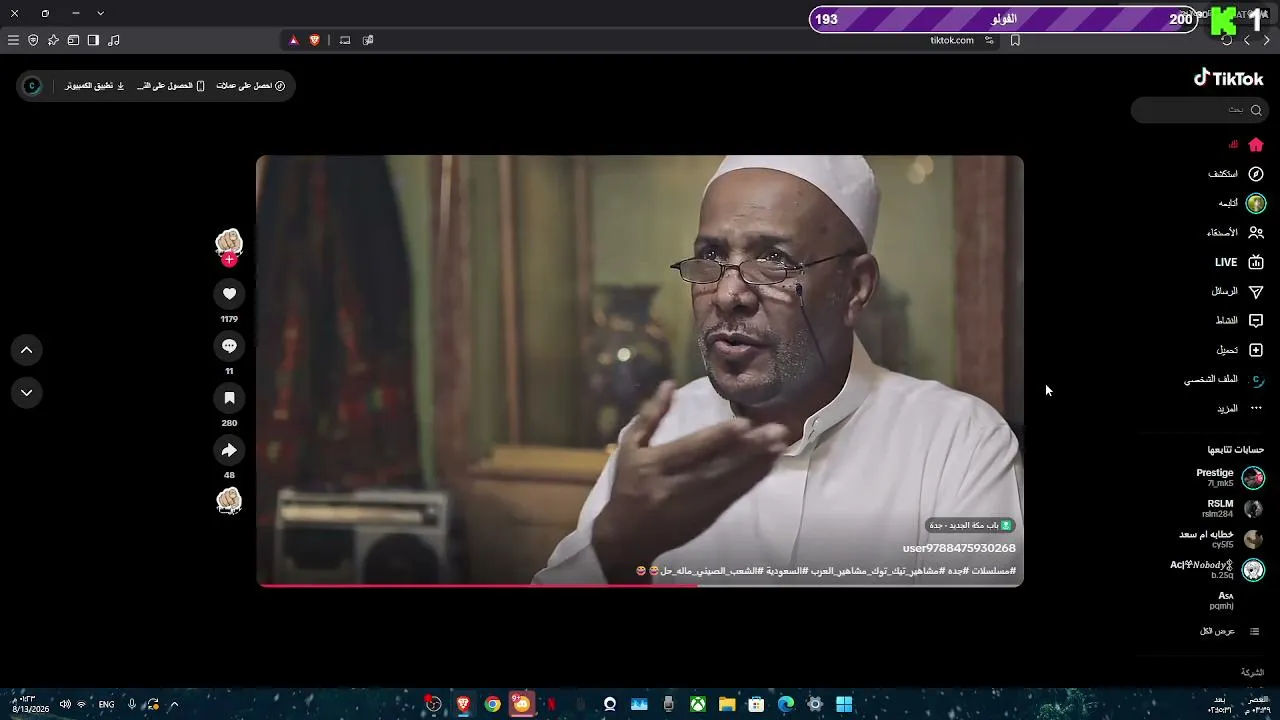The width and height of the screenshot is (1280, 720).
Task: Open the spinning sound disc below share
Action: tap(229, 500)
